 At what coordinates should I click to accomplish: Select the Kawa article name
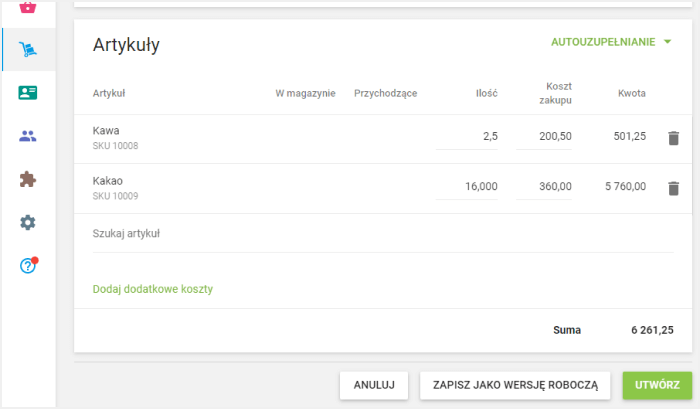[x=106, y=131]
